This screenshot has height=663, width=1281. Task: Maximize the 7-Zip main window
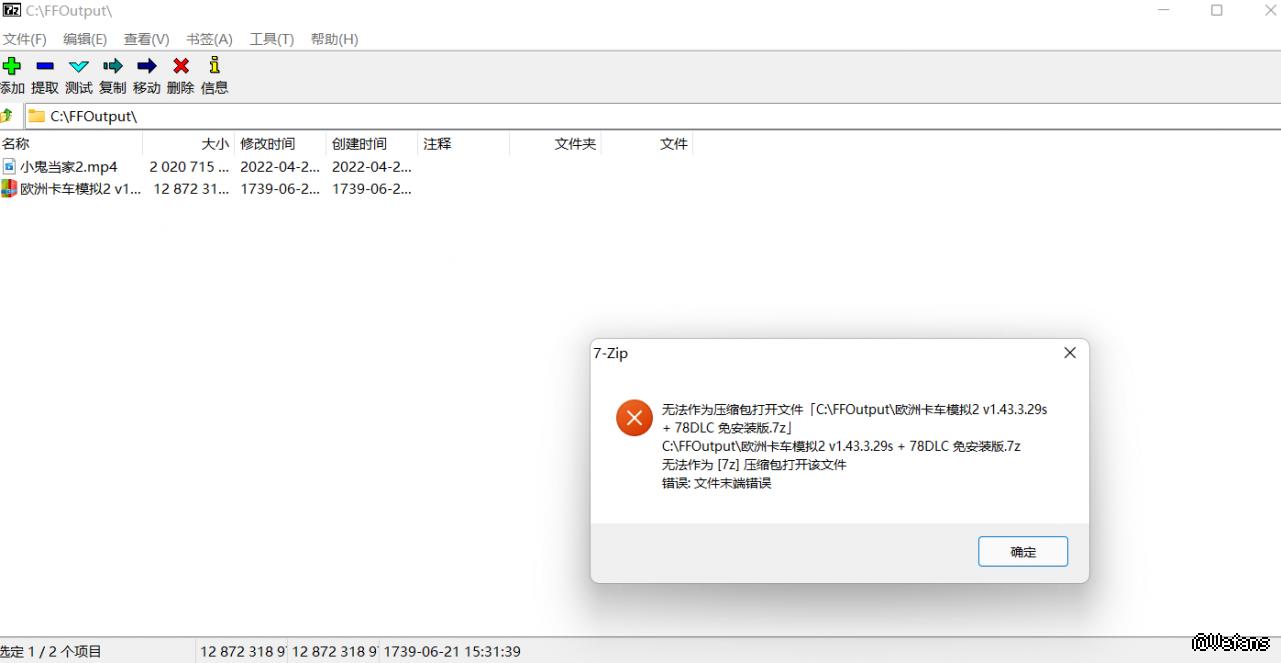(1216, 10)
